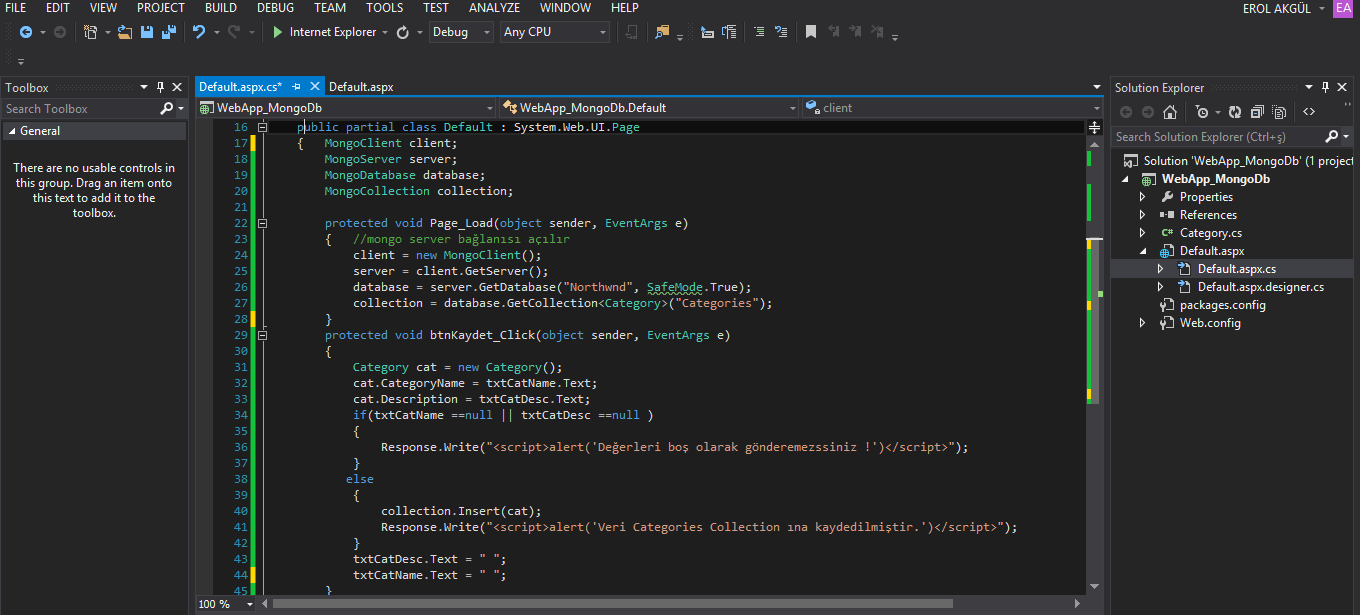The width and height of the screenshot is (1360, 615).
Task: Click the Open File toolbar icon
Action: point(125,32)
